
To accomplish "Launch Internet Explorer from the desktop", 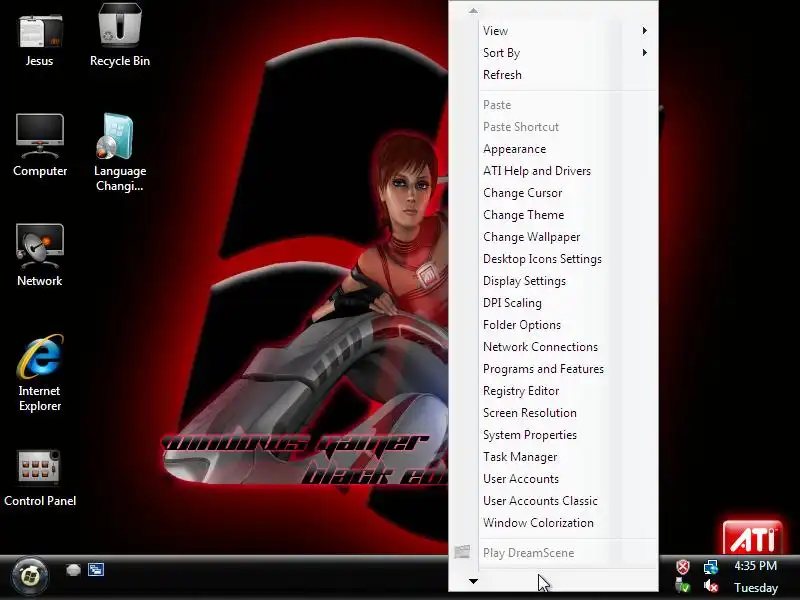I will (40, 372).
